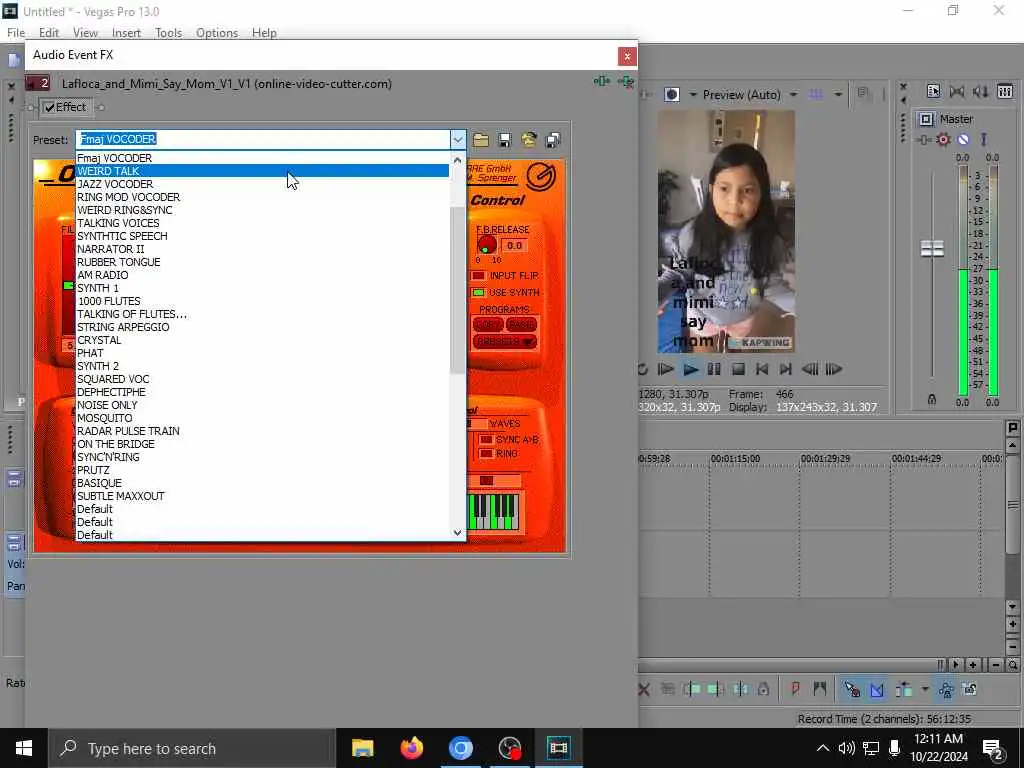
Task: Open the Tools menu
Action: coord(168,33)
